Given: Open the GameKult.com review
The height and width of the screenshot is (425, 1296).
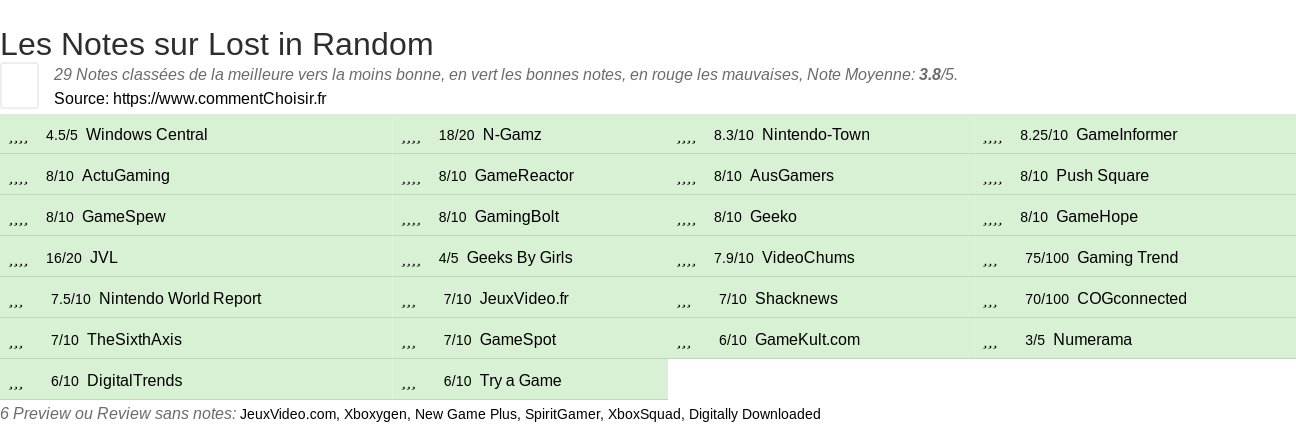Looking at the screenshot, I should pyautogui.click(x=807, y=340).
